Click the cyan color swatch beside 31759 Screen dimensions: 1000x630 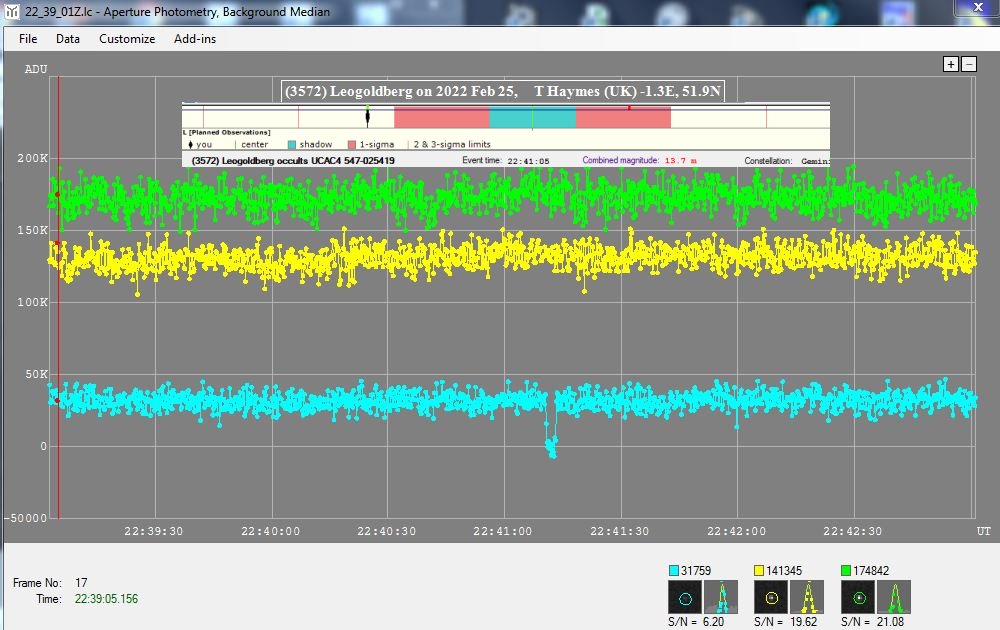pos(674,570)
